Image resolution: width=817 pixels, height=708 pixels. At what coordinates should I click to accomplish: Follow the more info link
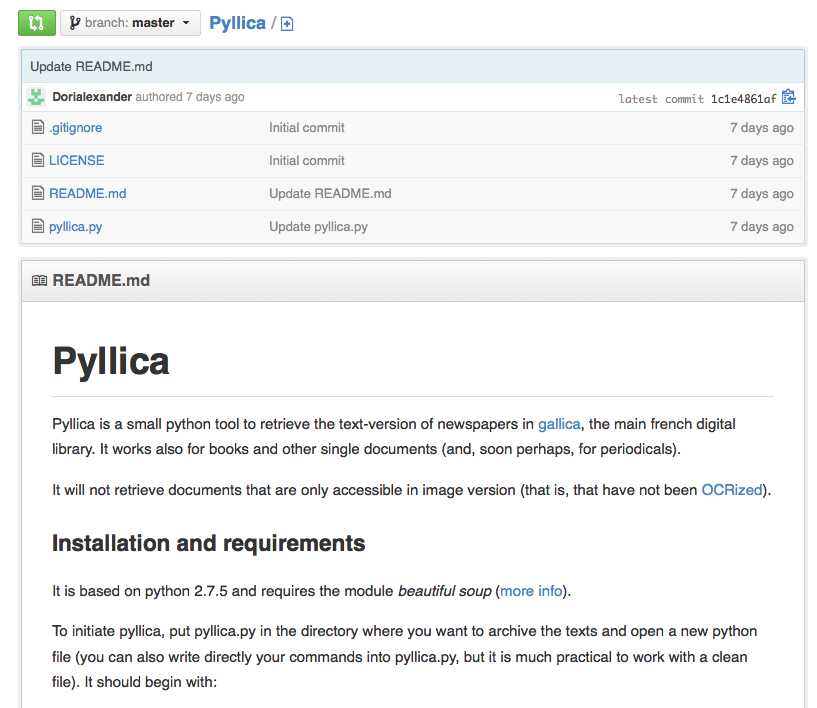[531, 591]
